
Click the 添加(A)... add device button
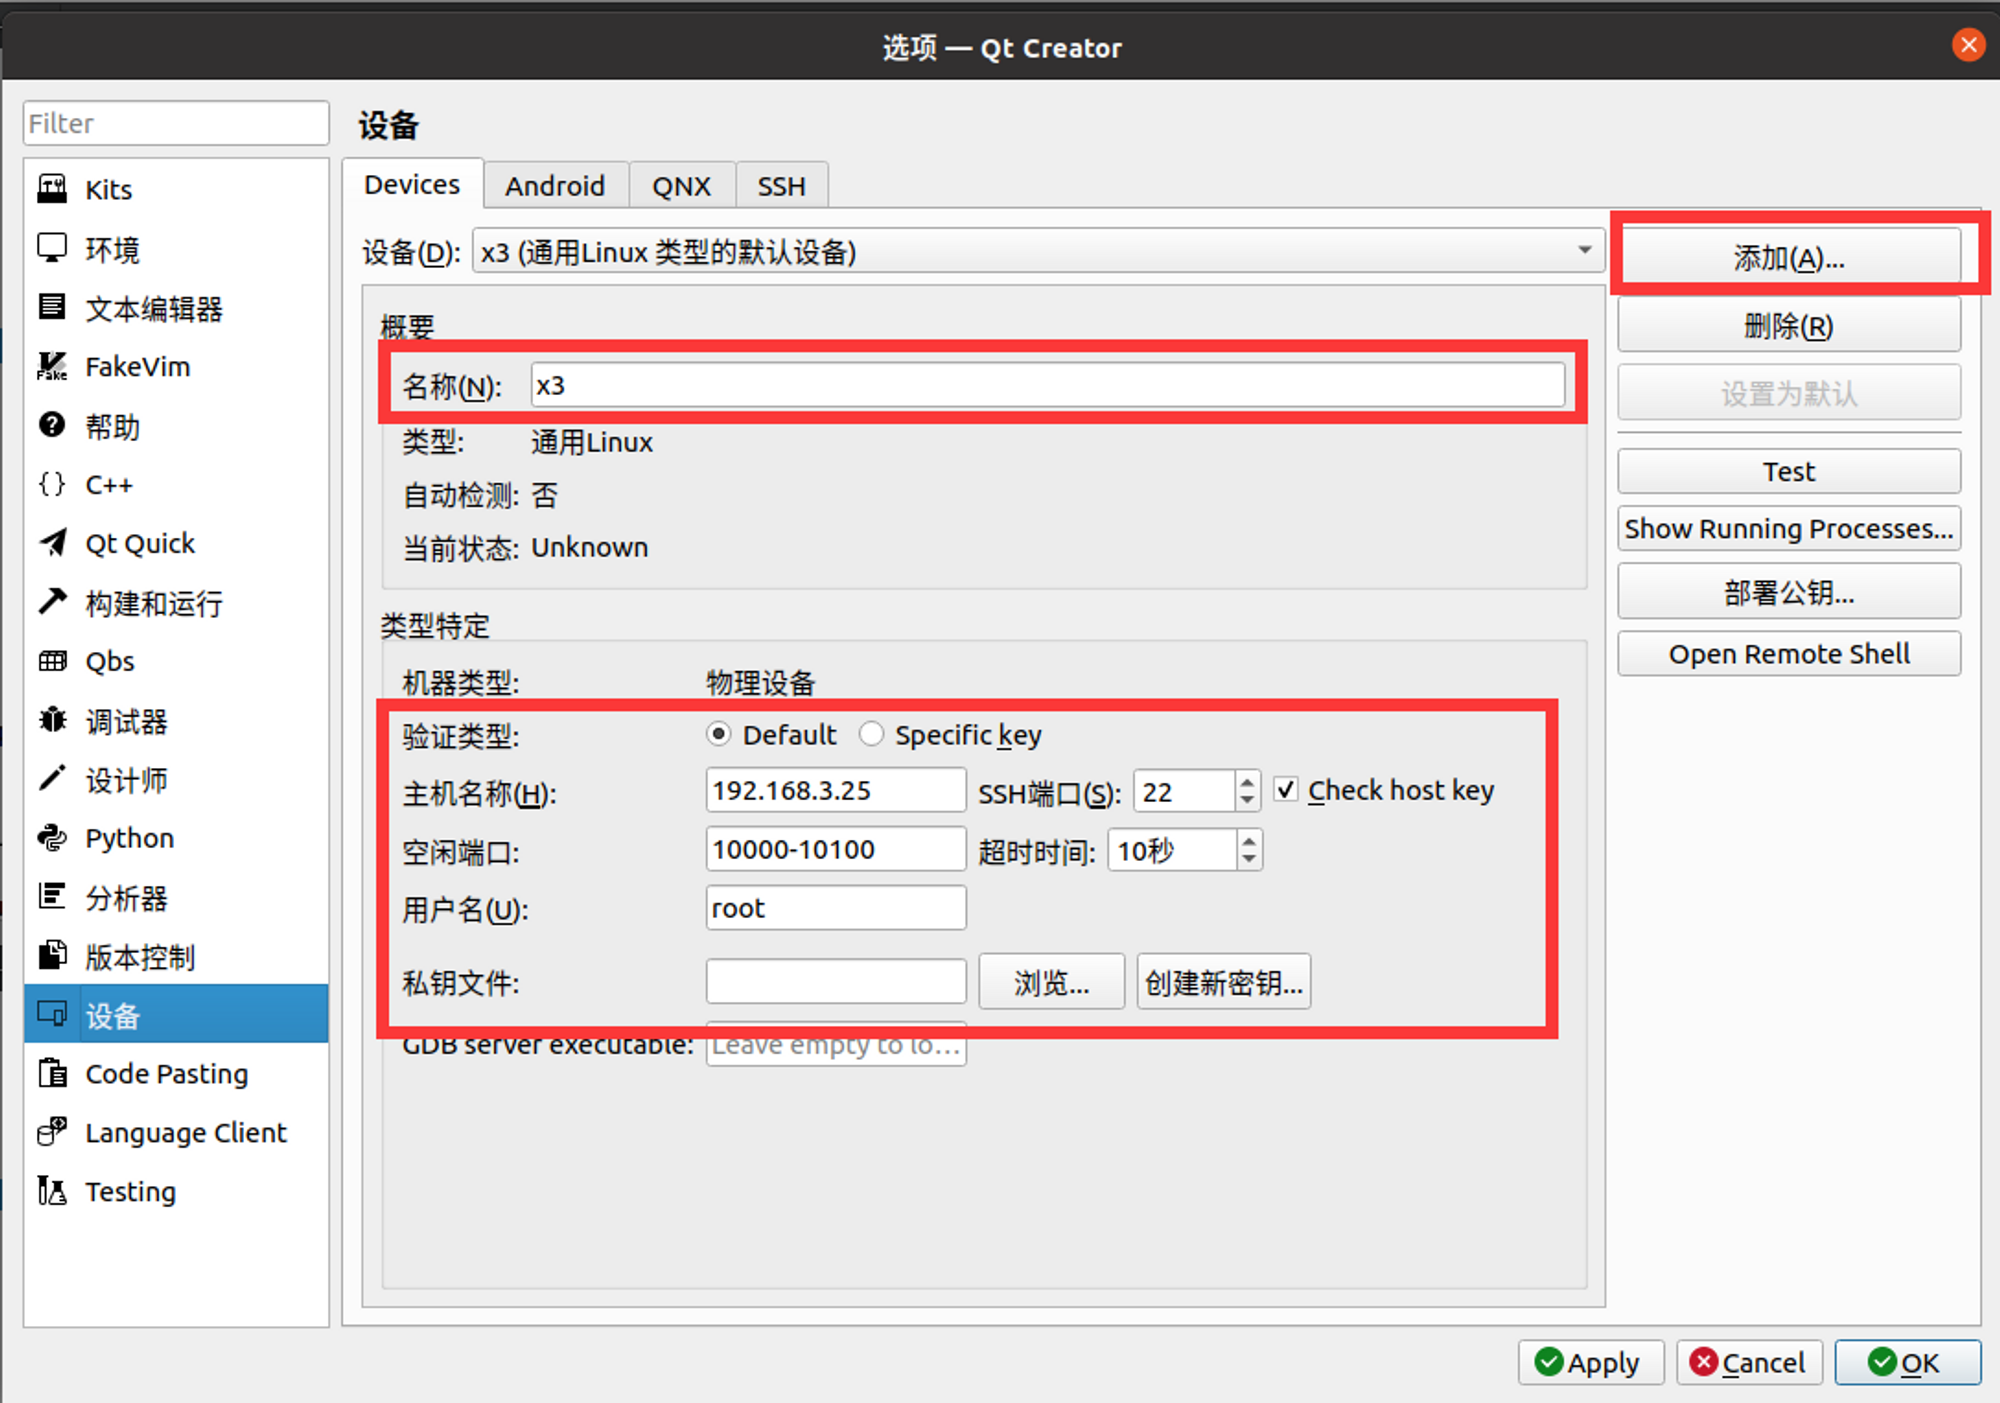1789,258
